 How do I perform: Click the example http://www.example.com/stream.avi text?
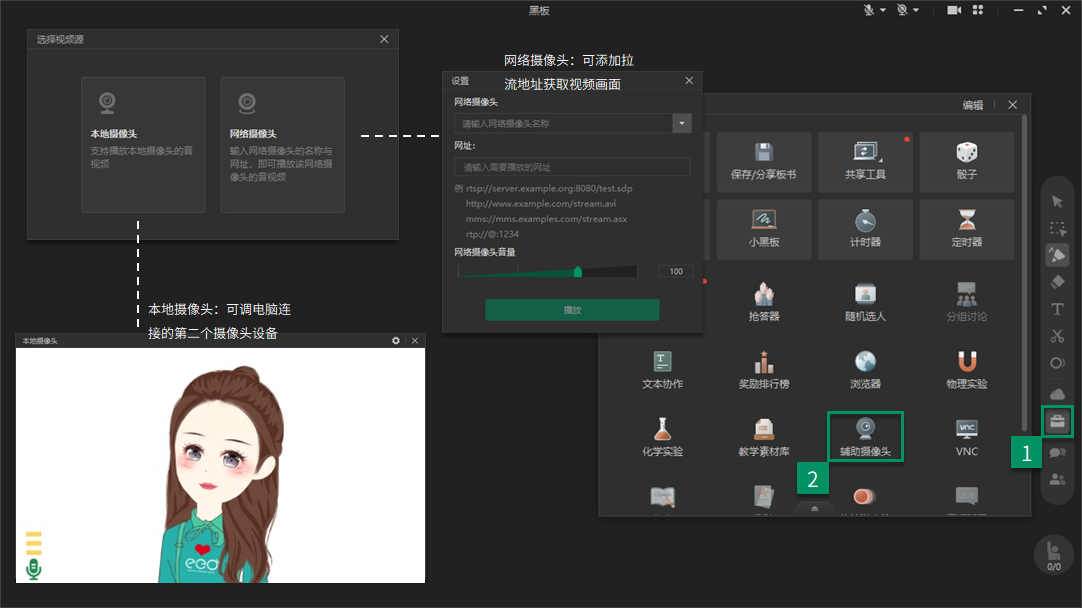coord(541,204)
